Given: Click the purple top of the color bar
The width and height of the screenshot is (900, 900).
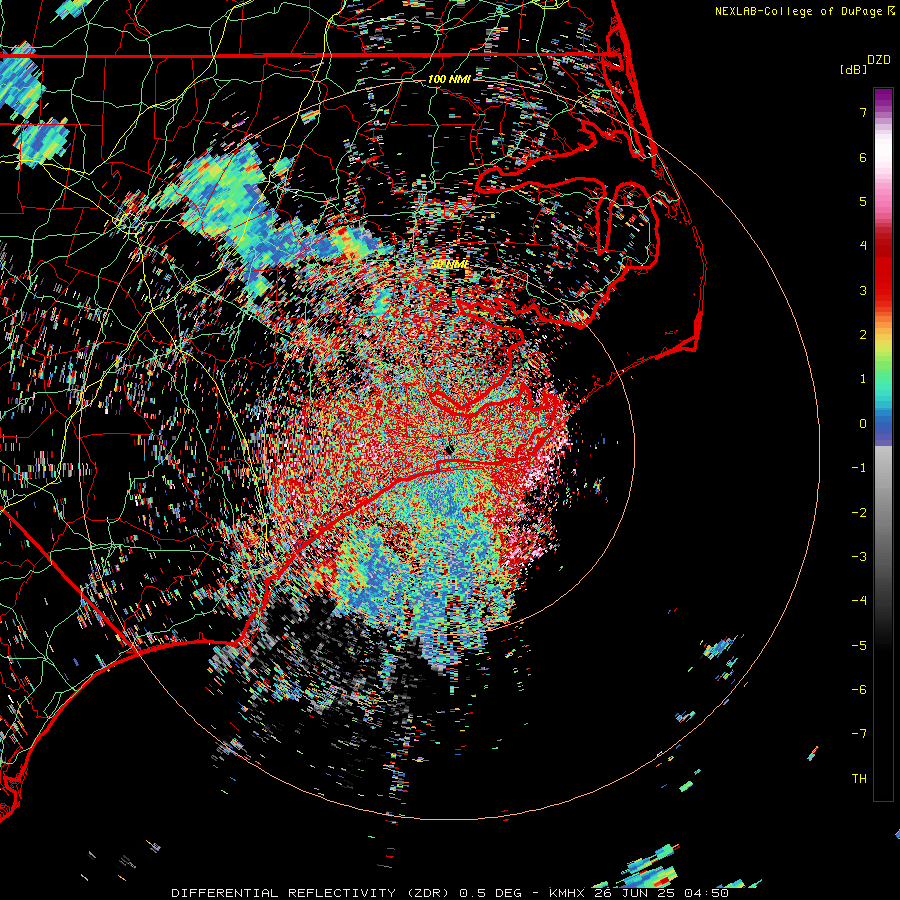Looking at the screenshot, I should pyautogui.click(x=883, y=96).
